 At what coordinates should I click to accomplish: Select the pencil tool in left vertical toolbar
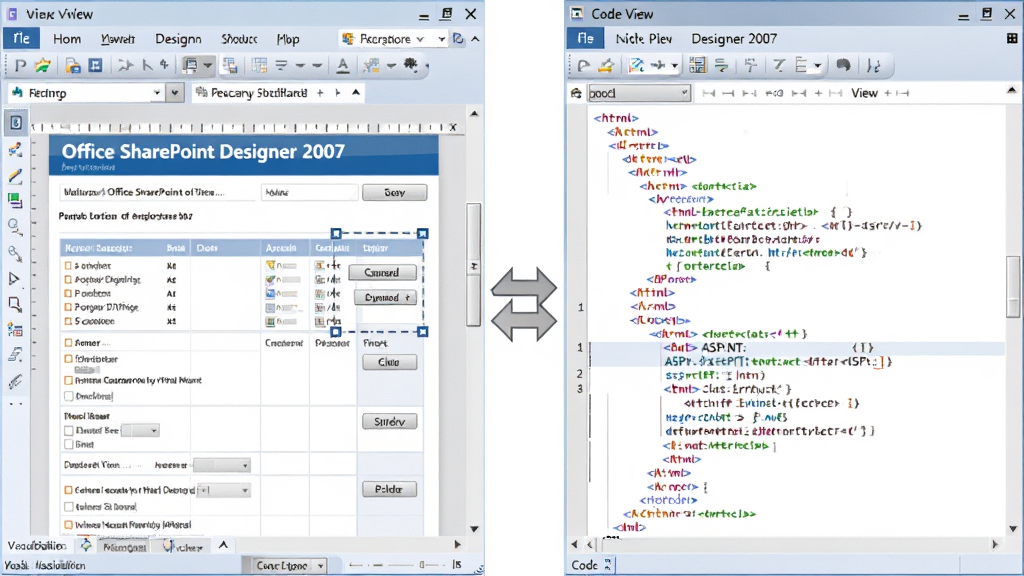[14, 176]
